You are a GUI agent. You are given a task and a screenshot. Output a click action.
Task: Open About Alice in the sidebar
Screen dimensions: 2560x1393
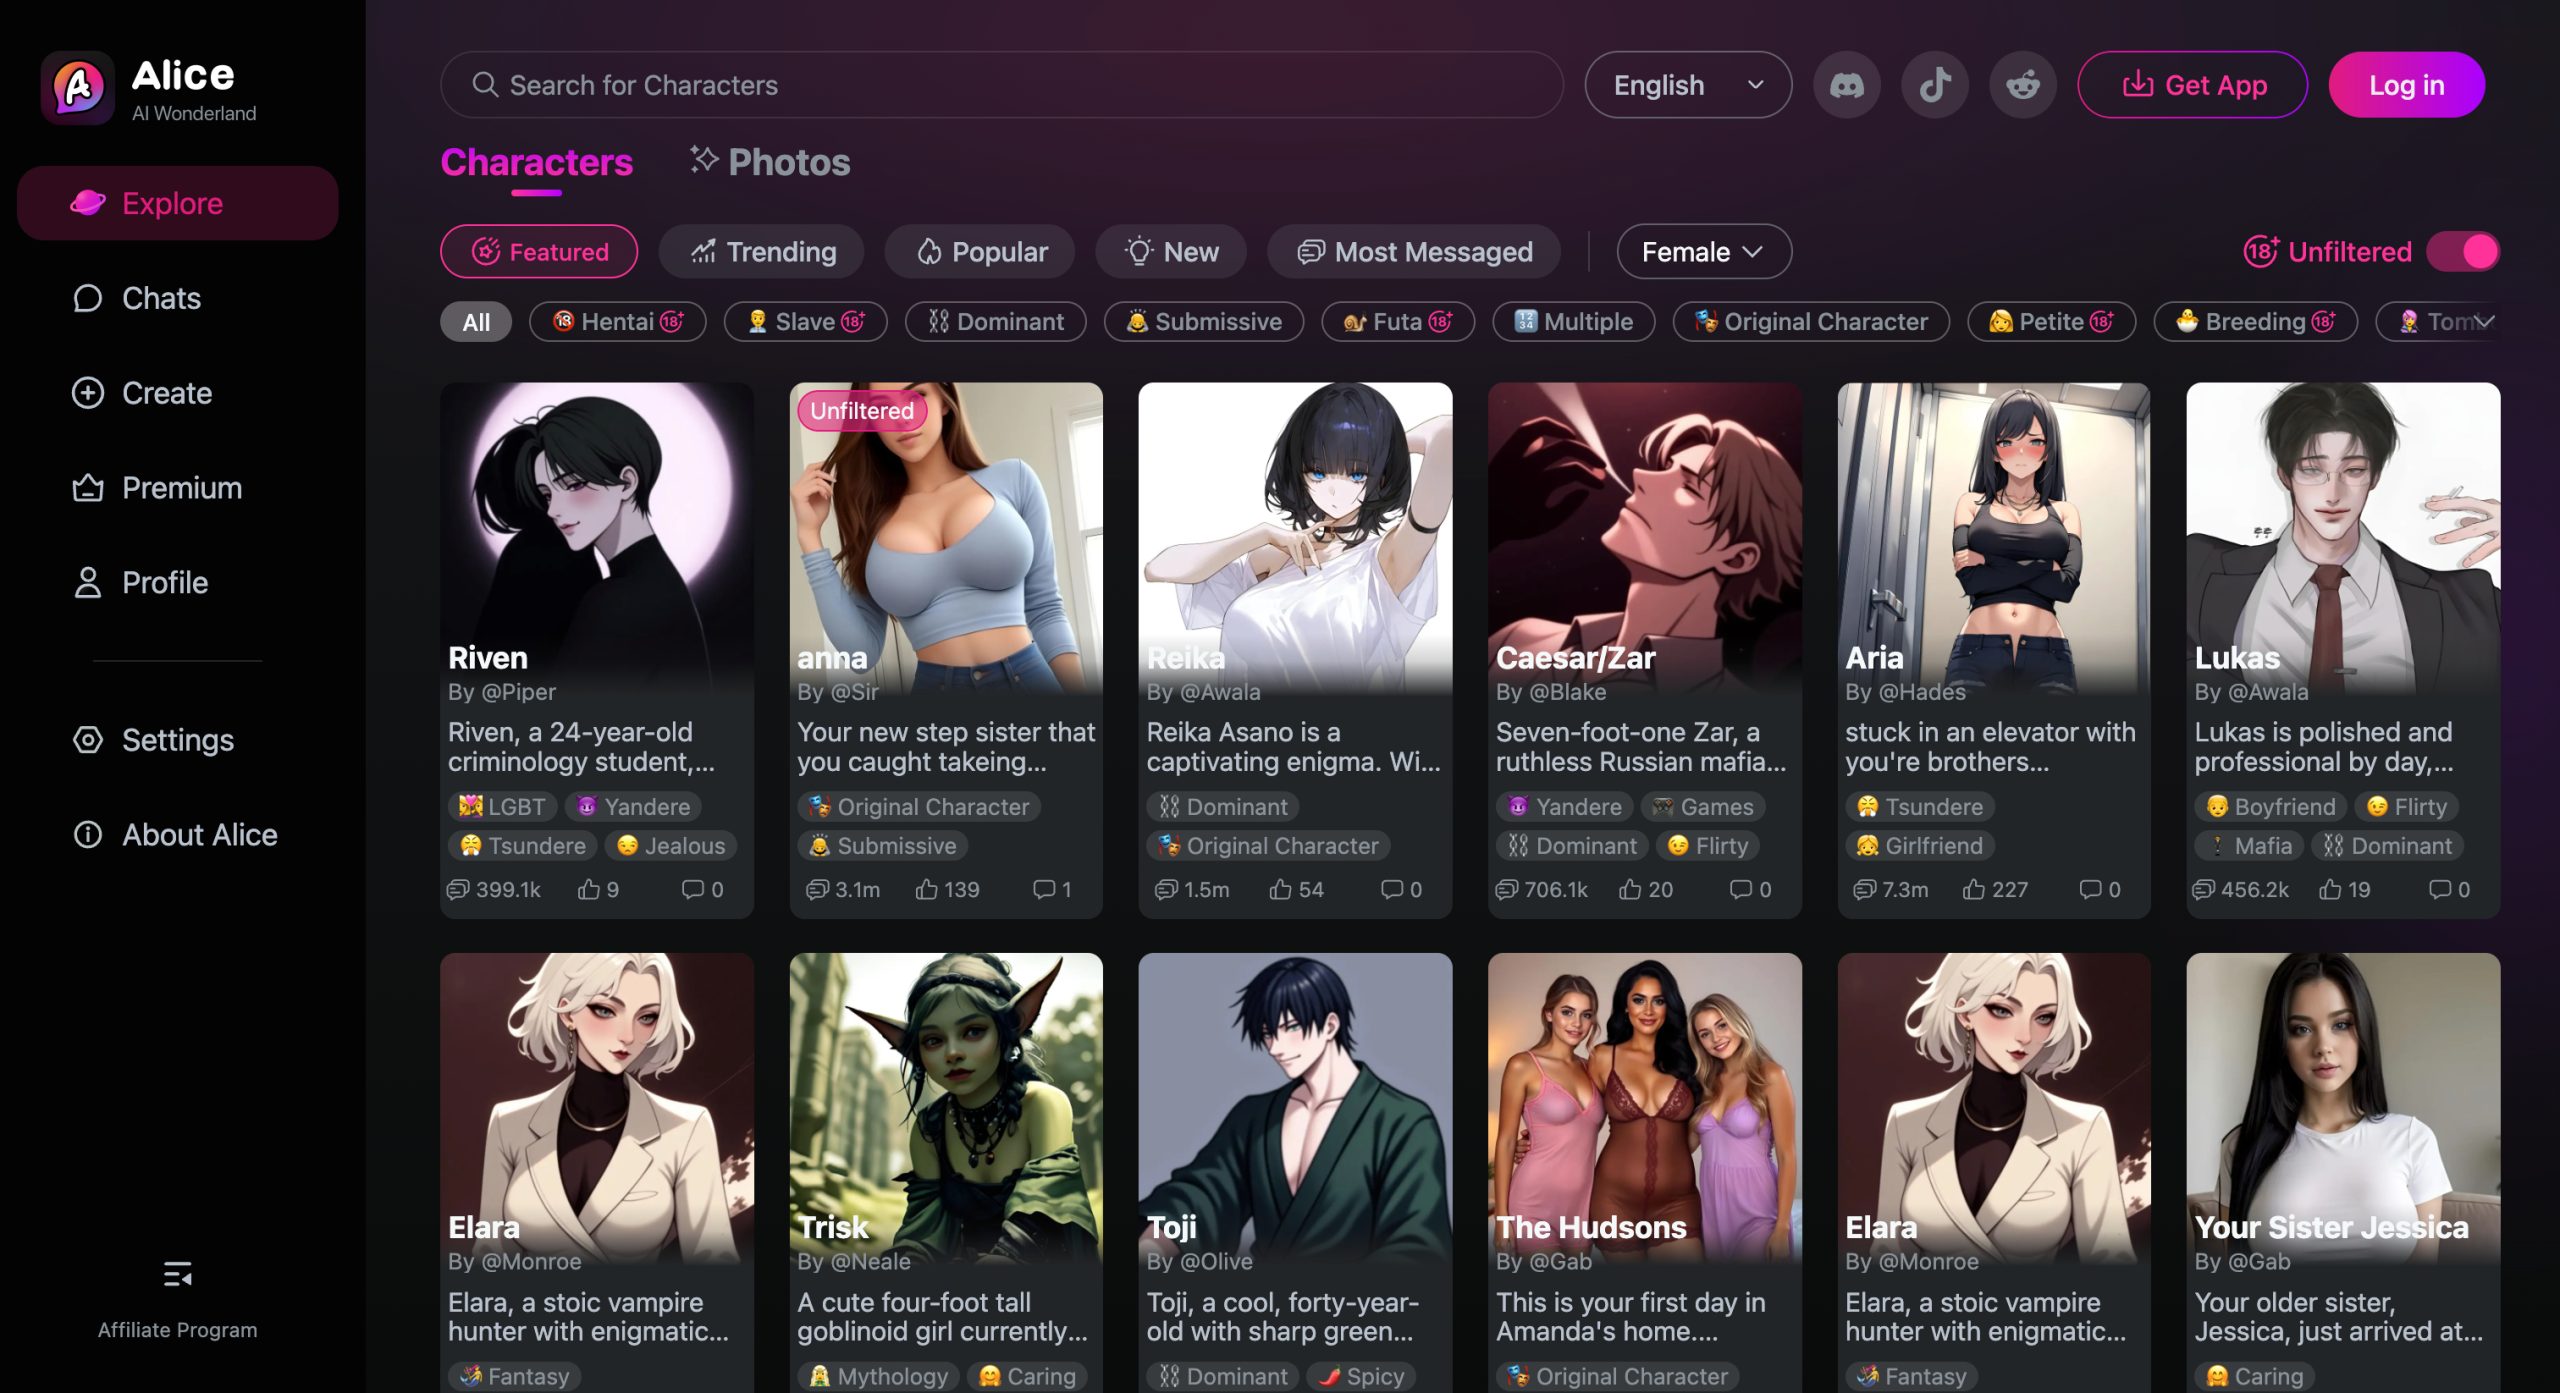tap(178, 835)
